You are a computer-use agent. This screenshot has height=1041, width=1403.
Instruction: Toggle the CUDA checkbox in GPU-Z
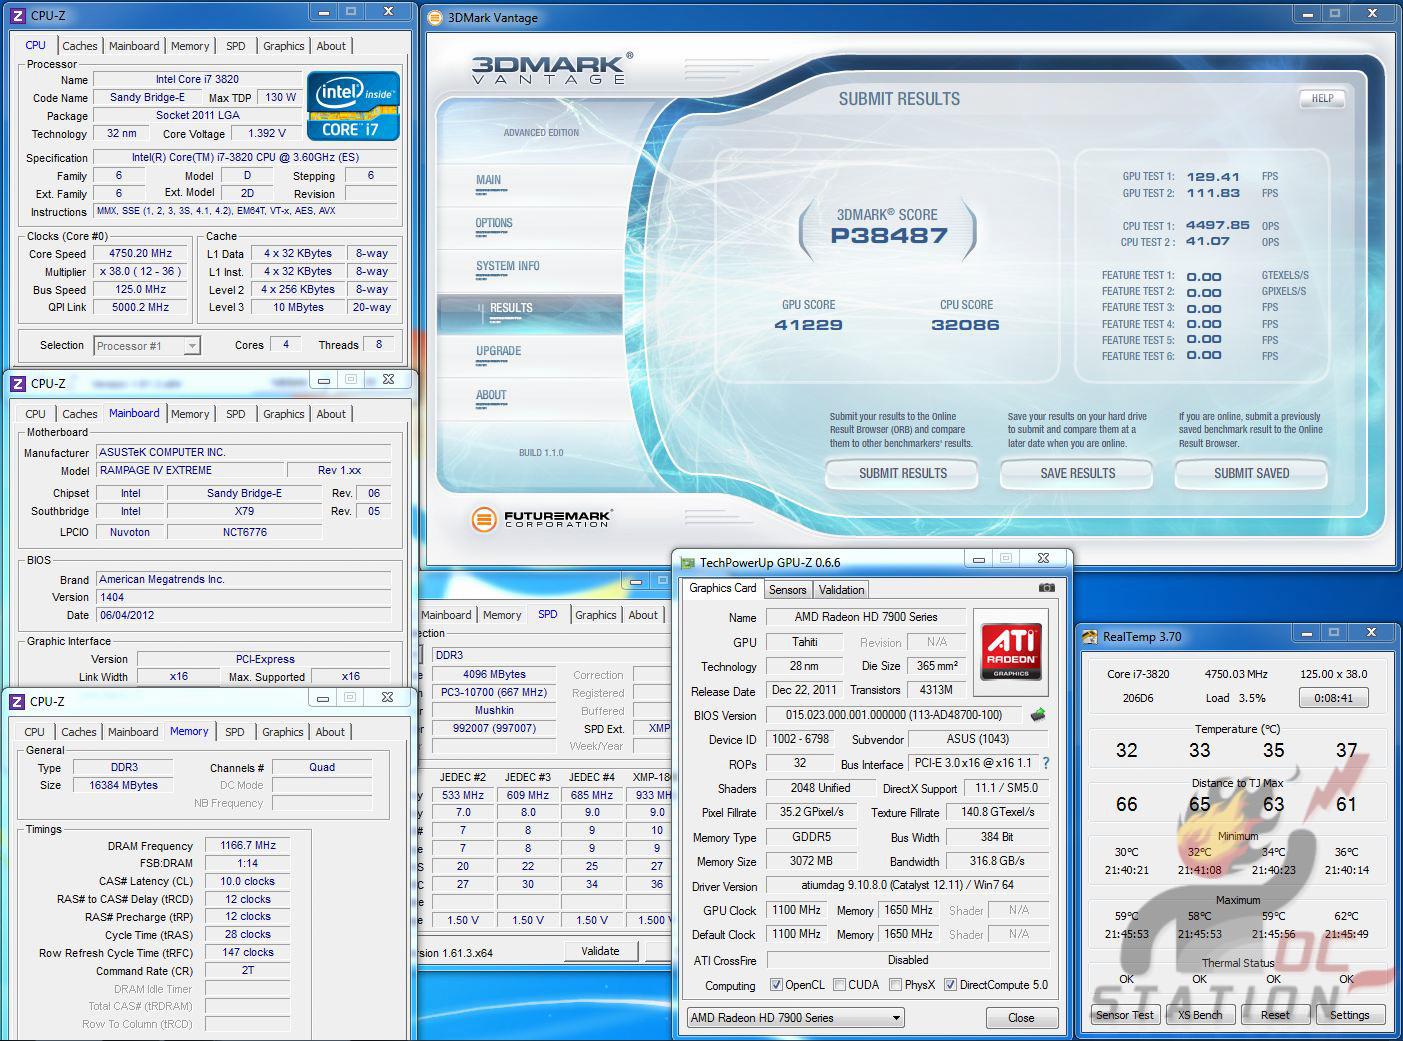click(839, 985)
